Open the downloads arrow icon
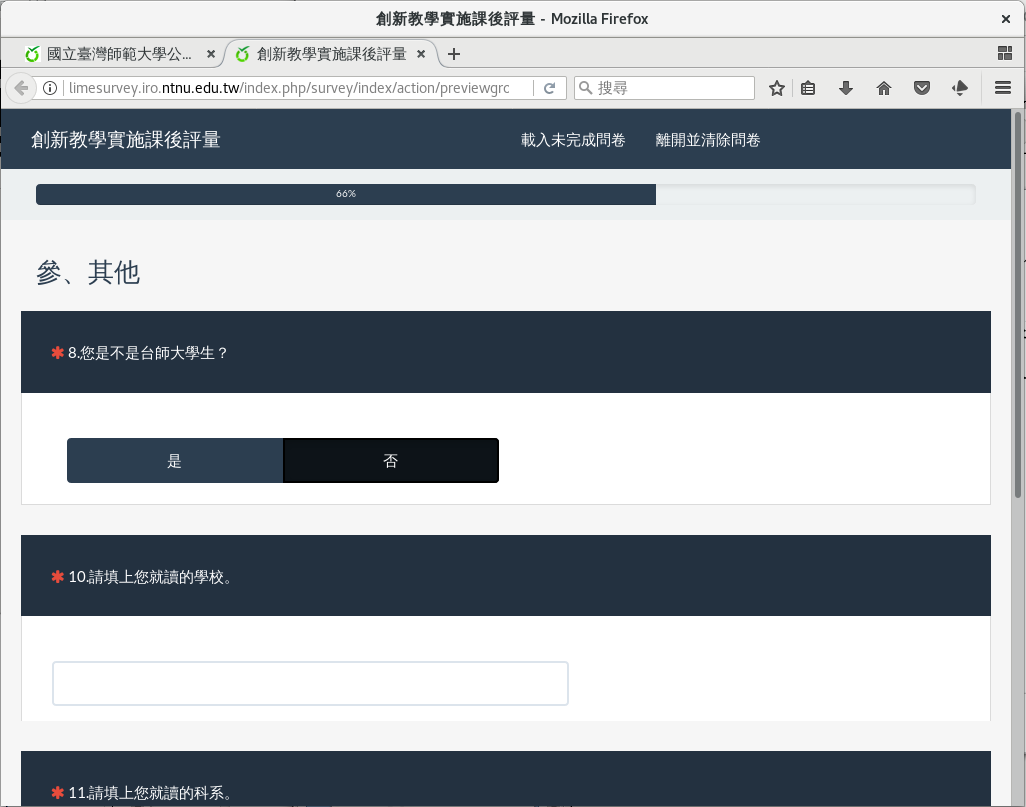The width and height of the screenshot is (1026, 807). (x=846, y=88)
